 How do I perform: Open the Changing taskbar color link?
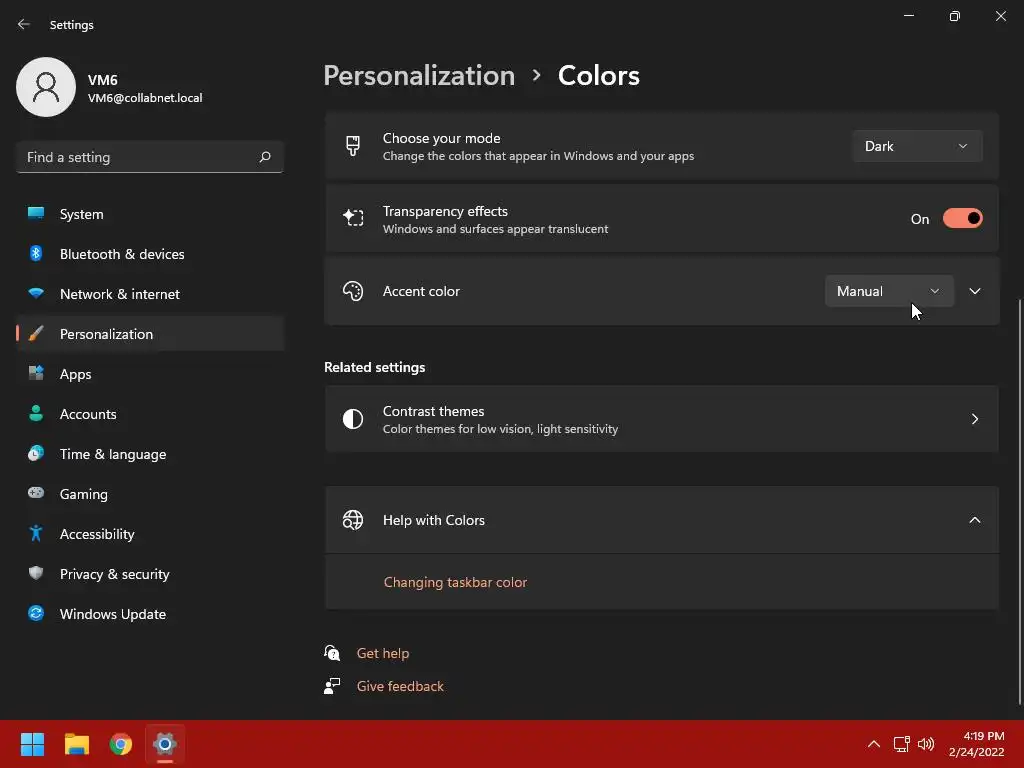tap(455, 582)
